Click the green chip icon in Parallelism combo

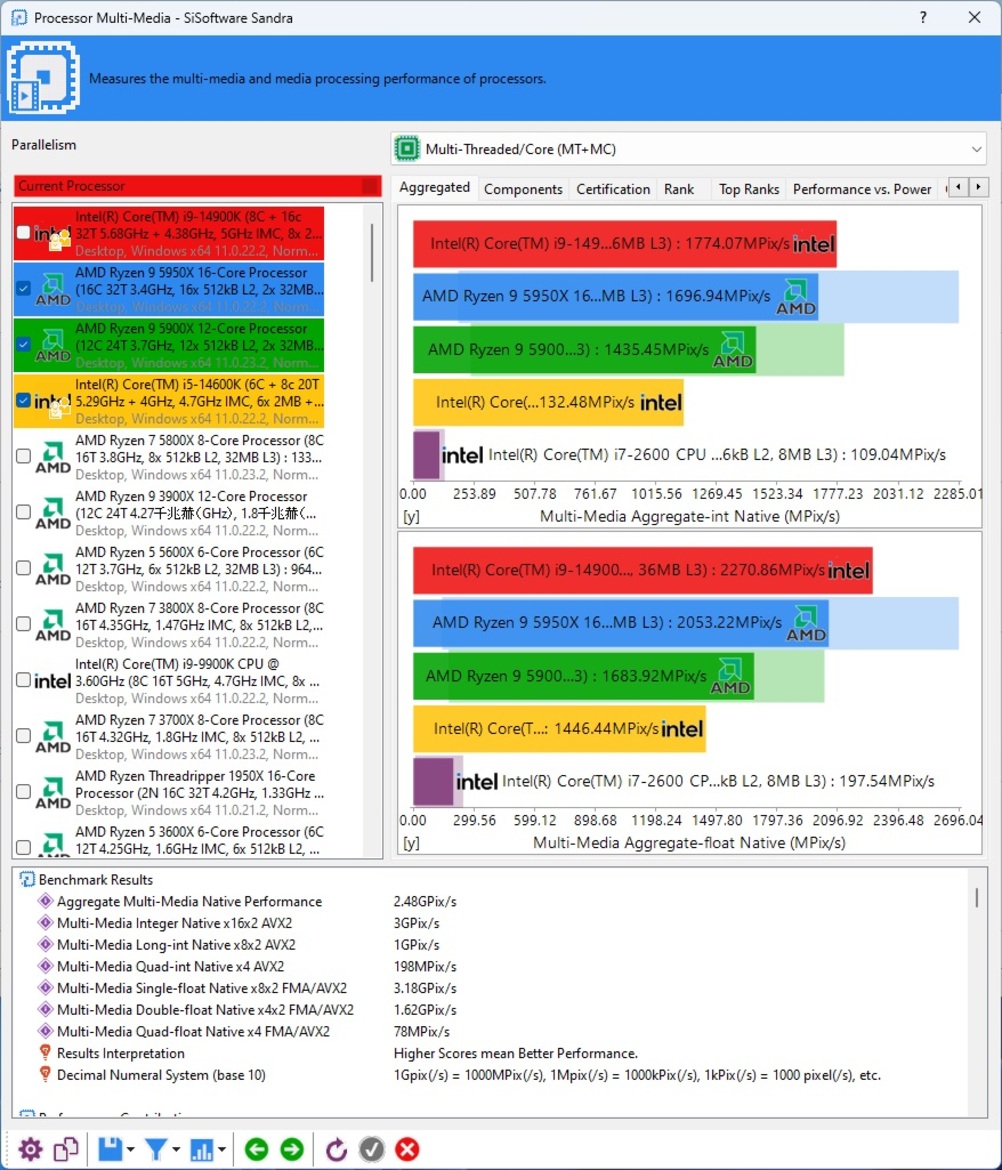click(407, 149)
